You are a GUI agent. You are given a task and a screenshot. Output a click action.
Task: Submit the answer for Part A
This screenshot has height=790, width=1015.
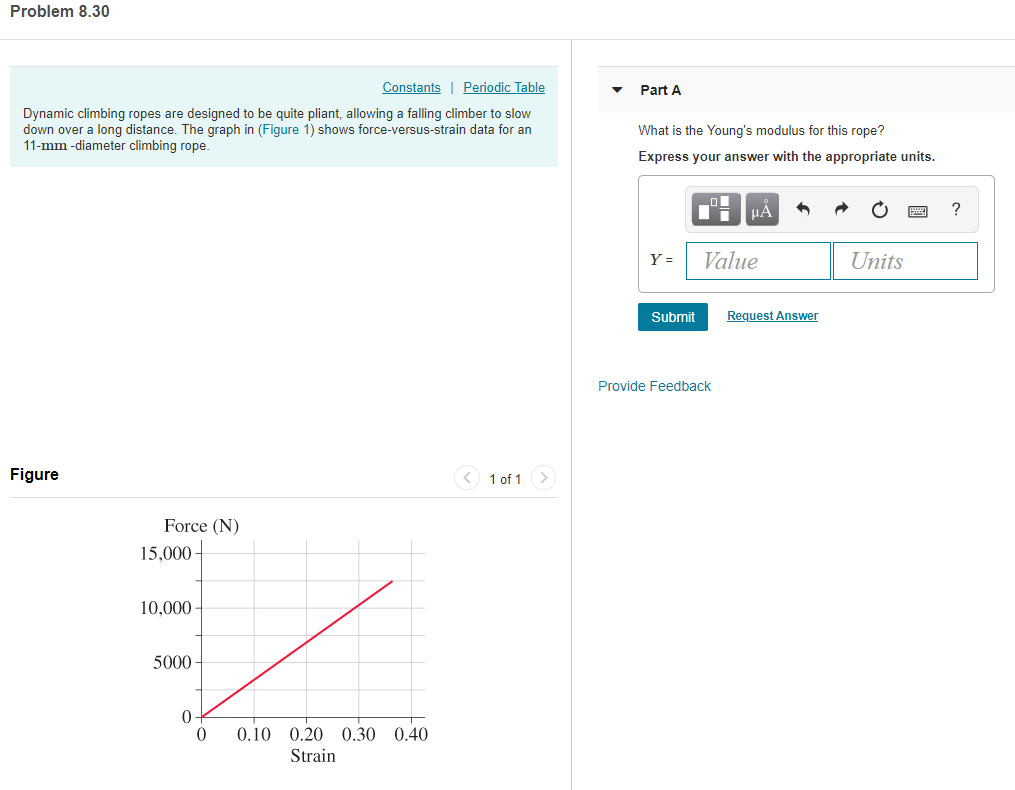point(672,316)
